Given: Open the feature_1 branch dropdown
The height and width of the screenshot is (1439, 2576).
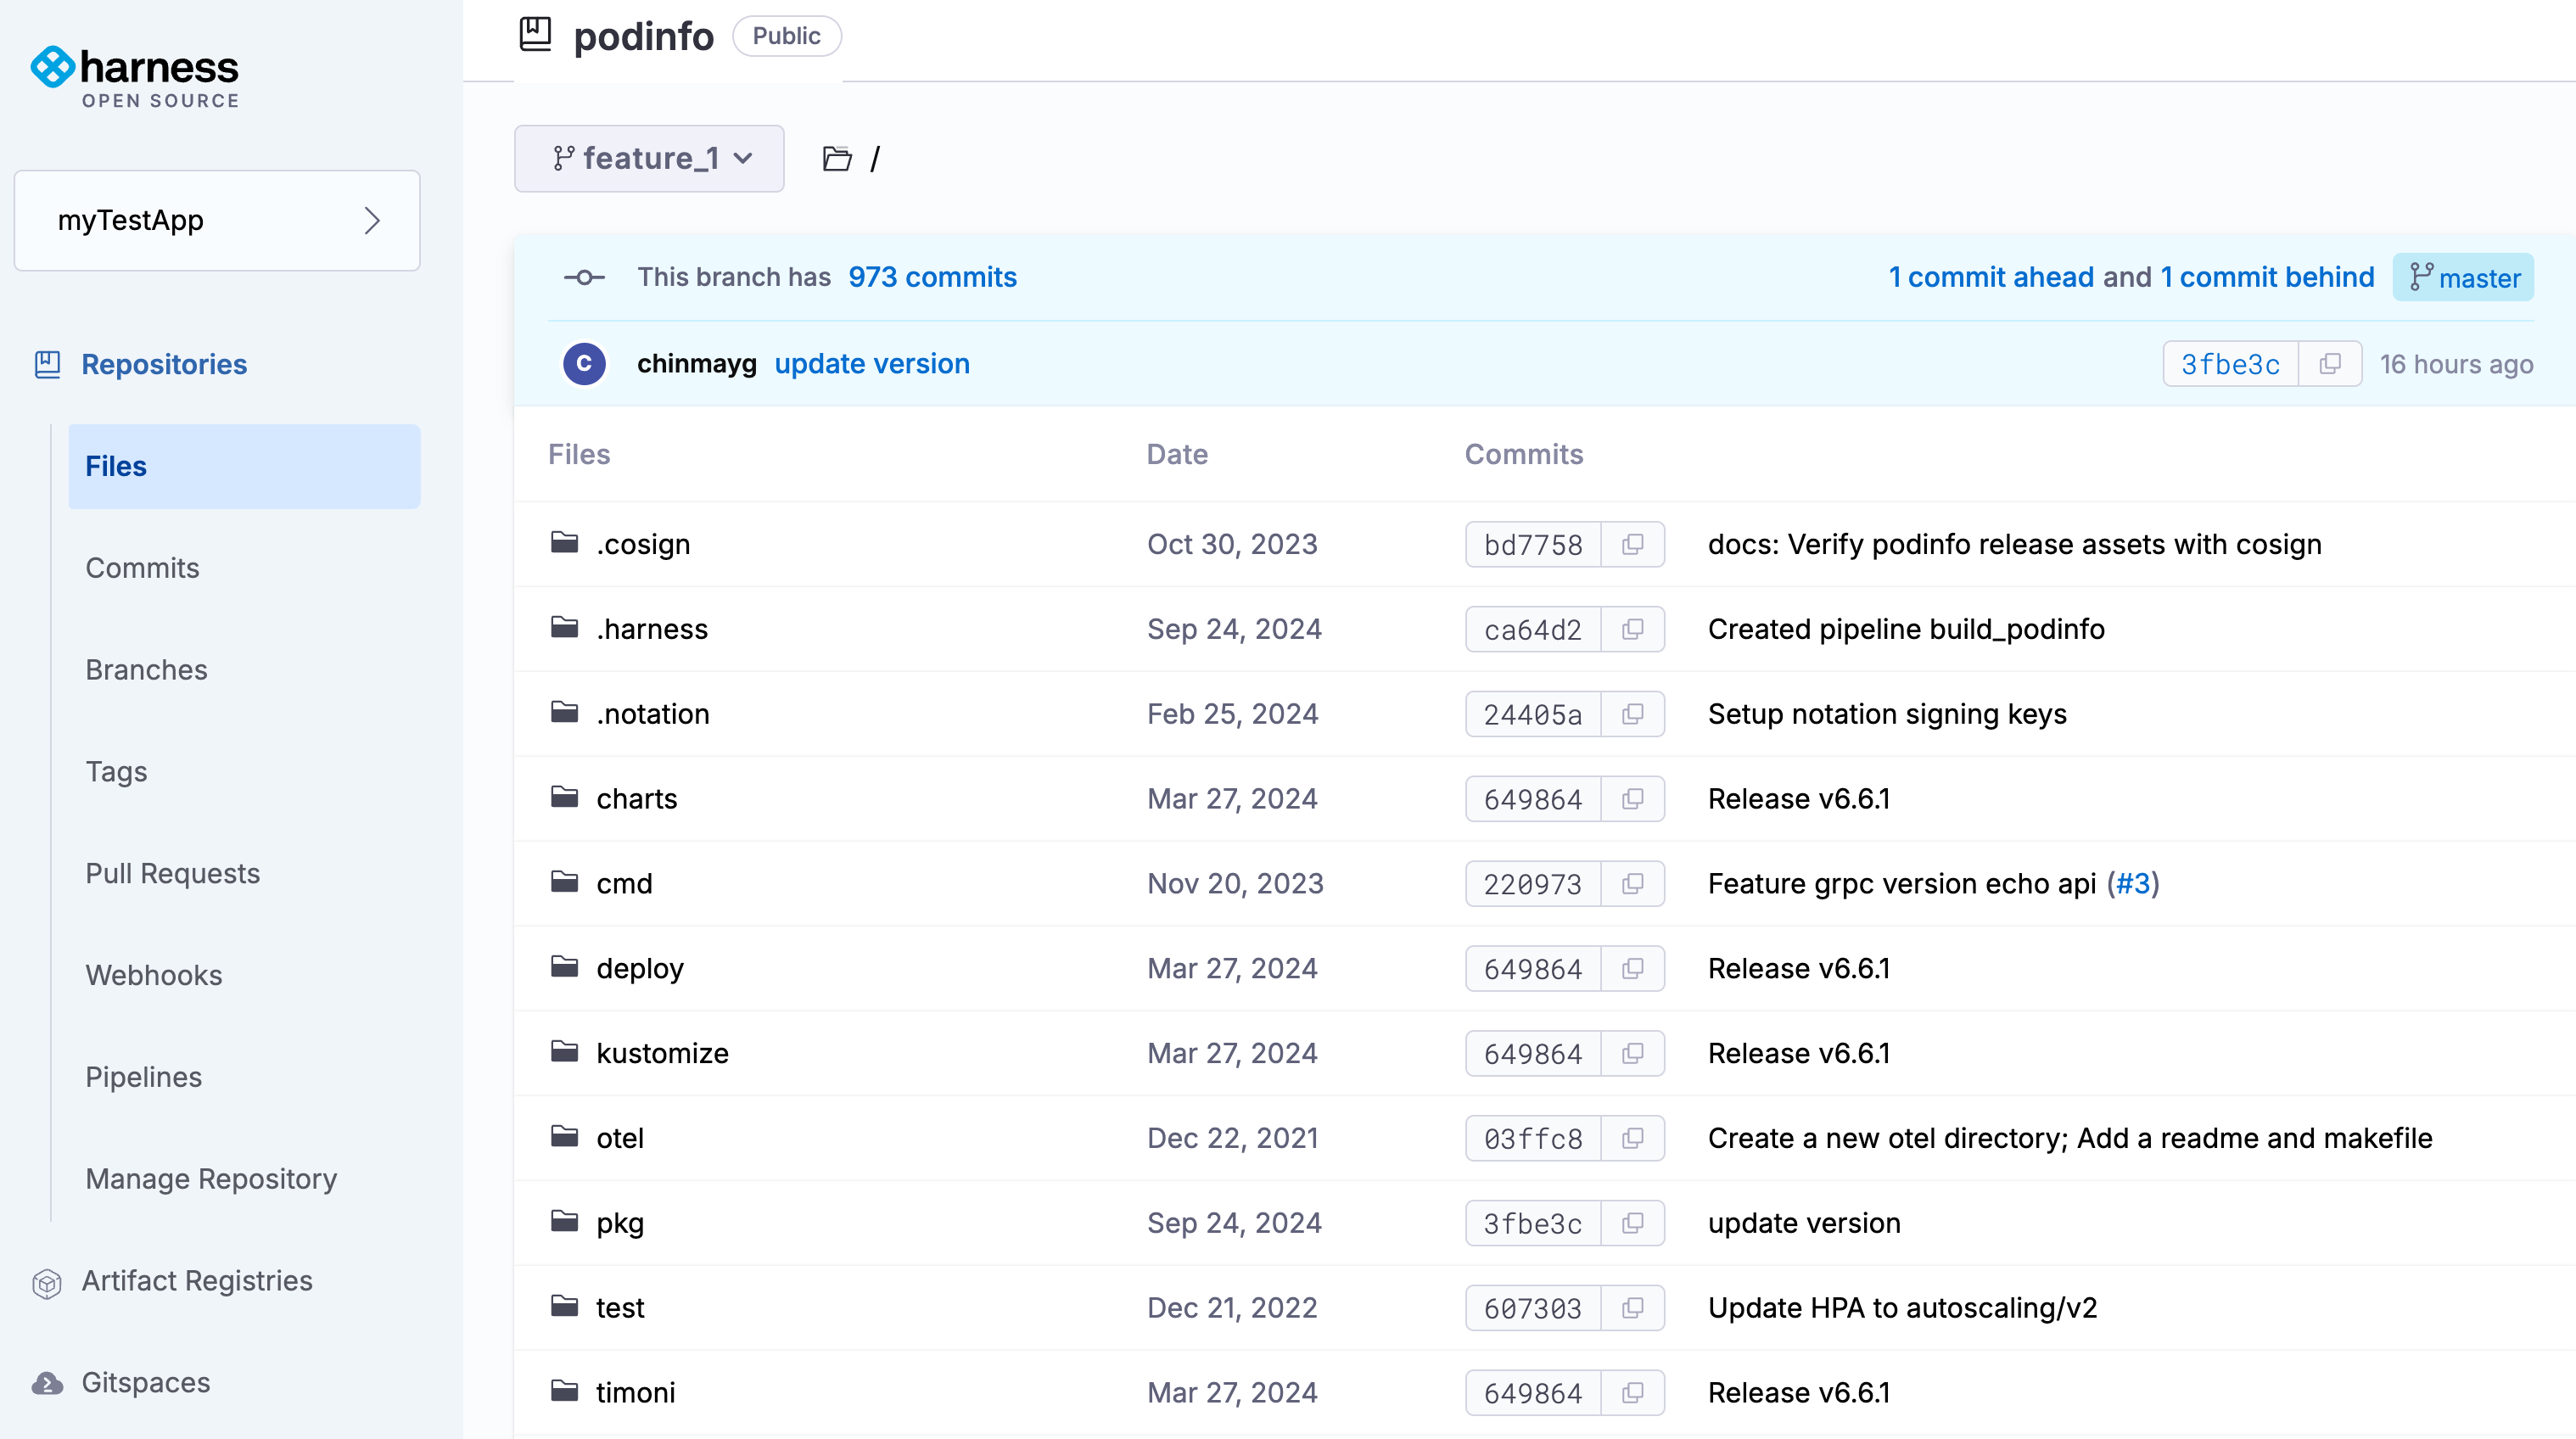Looking at the screenshot, I should [649, 159].
